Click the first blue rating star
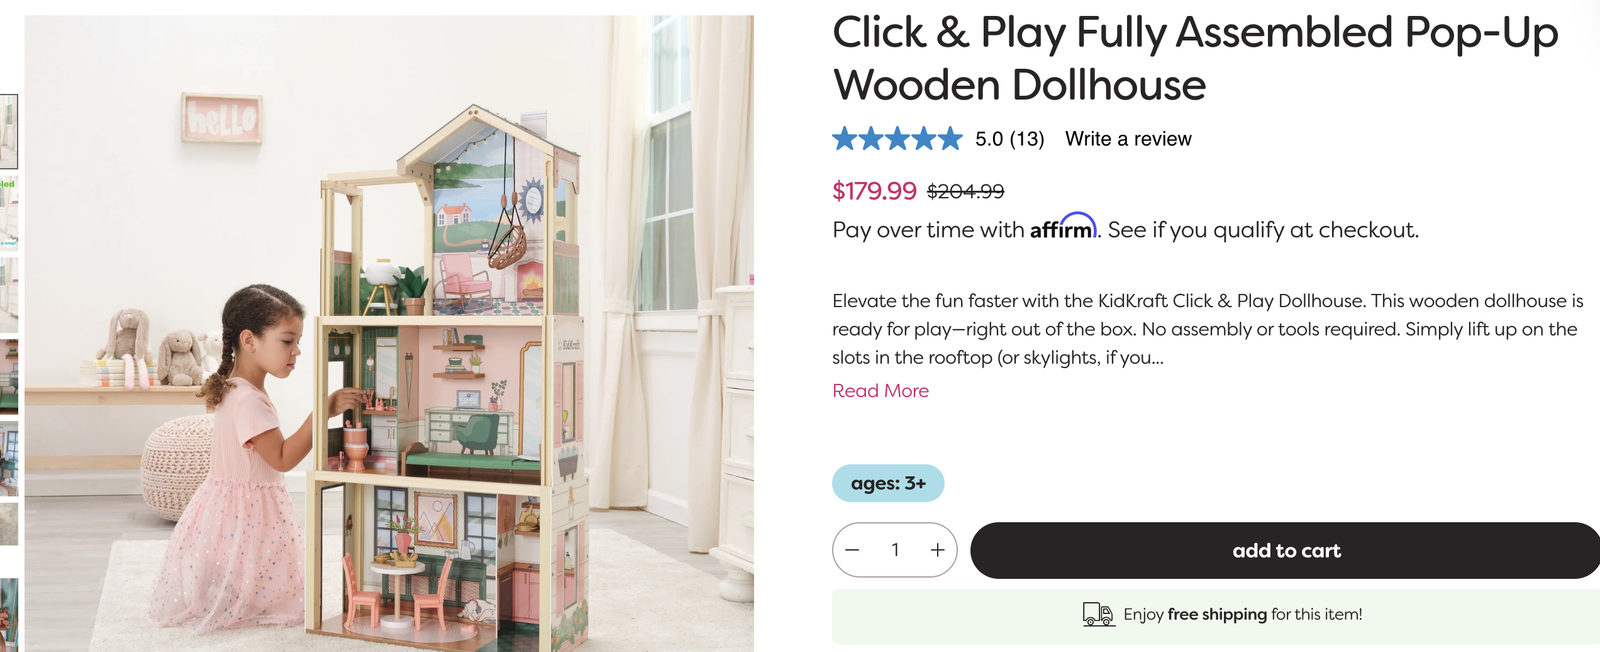Image resolution: width=1600 pixels, height=652 pixels. pos(845,138)
